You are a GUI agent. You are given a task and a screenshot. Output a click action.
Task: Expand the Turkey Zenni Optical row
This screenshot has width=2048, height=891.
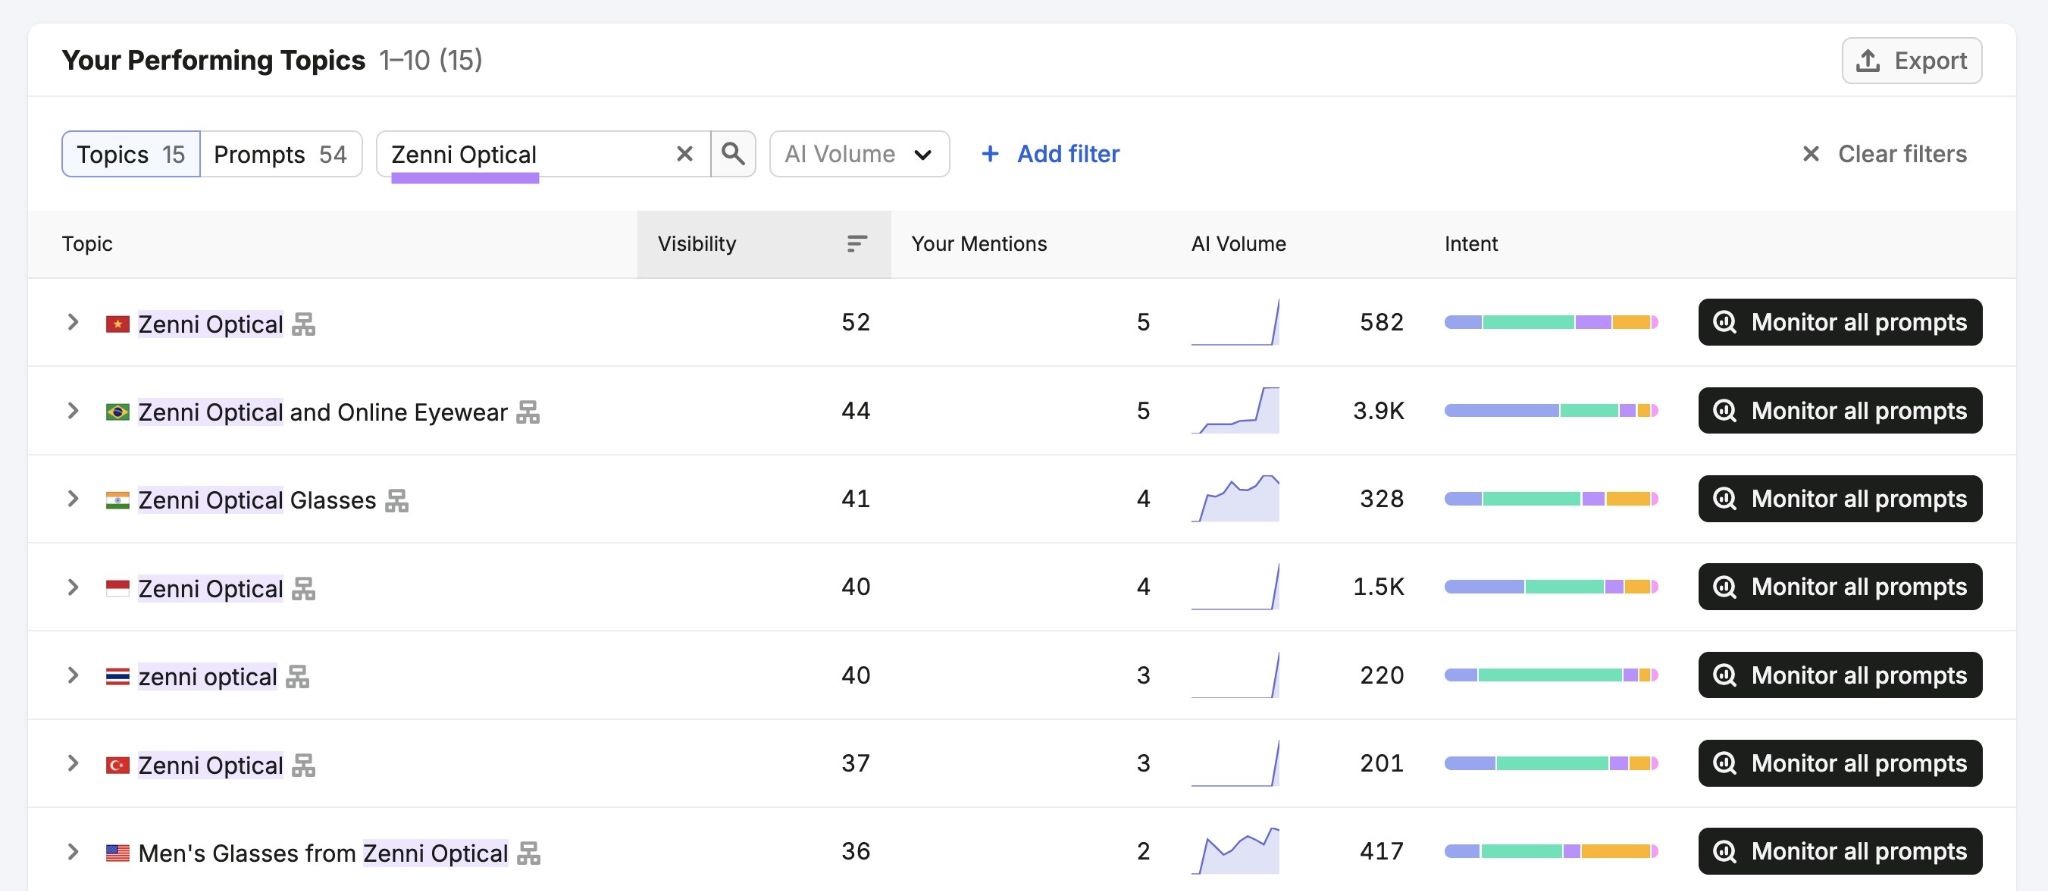coord(73,763)
